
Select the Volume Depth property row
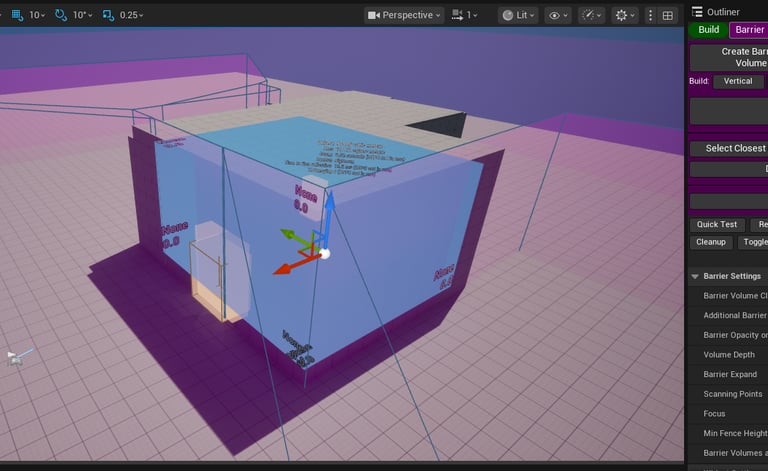pos(728,354)
